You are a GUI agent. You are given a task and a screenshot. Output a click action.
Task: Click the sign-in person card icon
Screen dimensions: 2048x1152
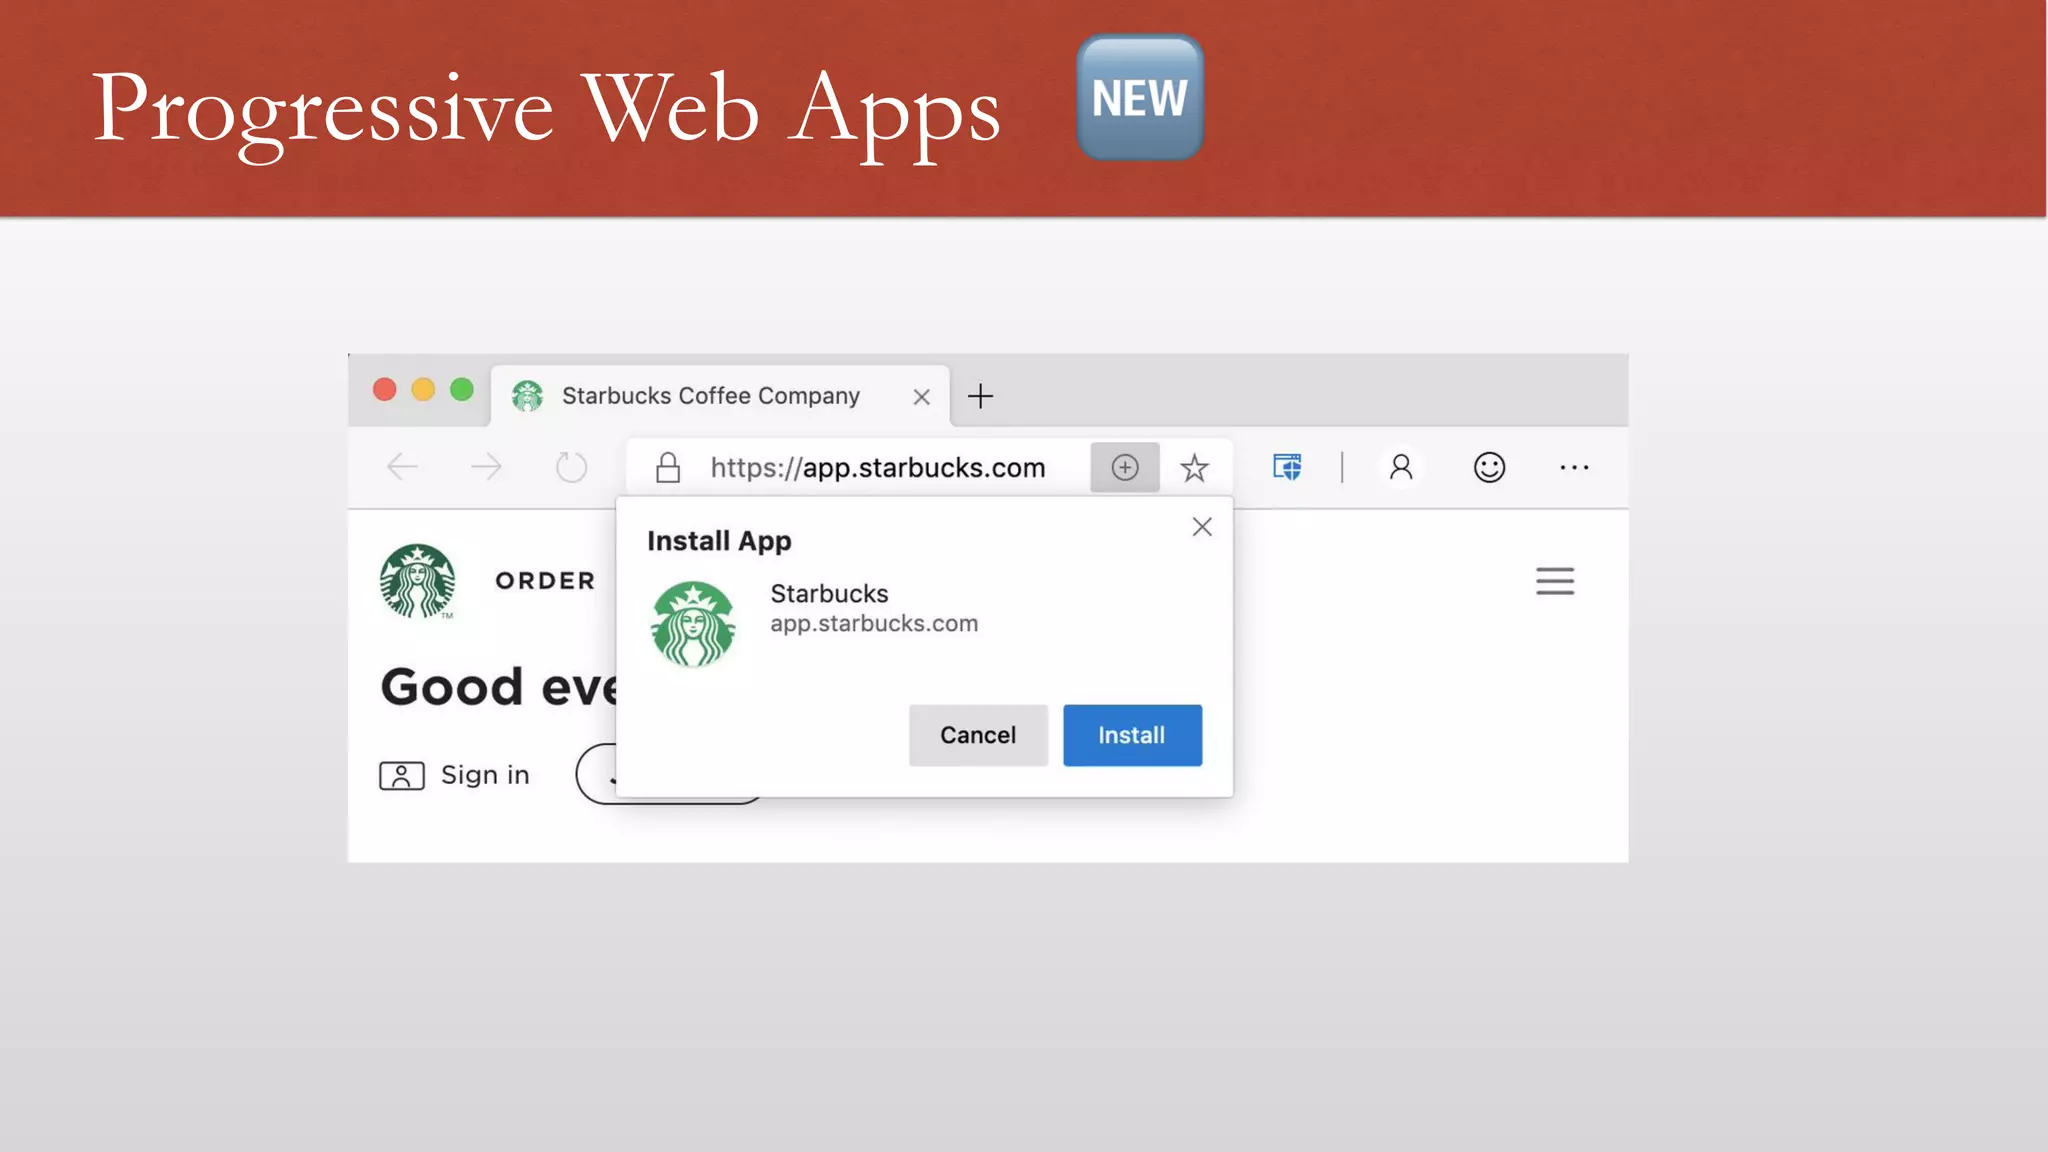click(x=402, y=775)
